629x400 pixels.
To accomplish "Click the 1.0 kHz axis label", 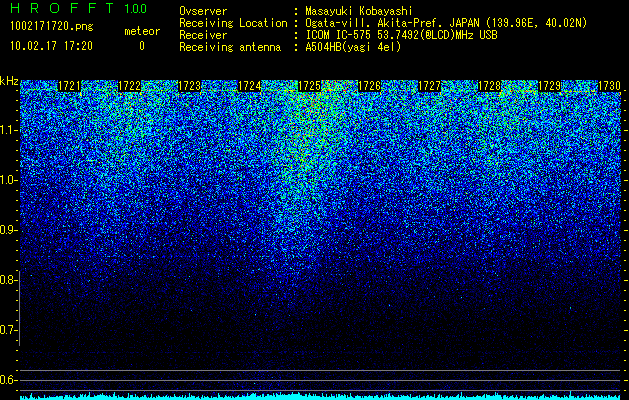I will click(x=9, y=180).
